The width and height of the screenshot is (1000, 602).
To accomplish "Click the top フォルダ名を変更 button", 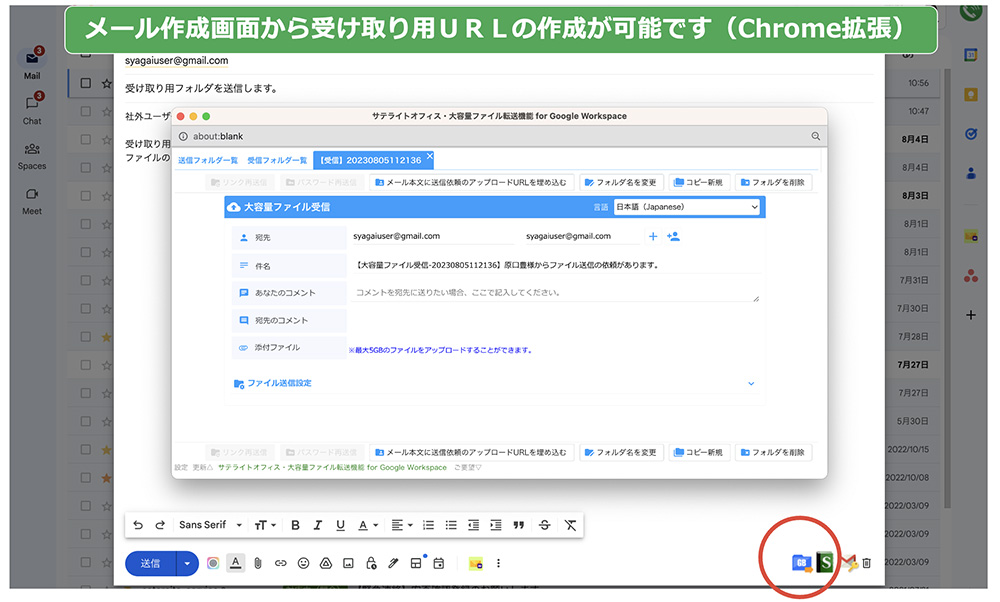I will click(x=621, y=182).
